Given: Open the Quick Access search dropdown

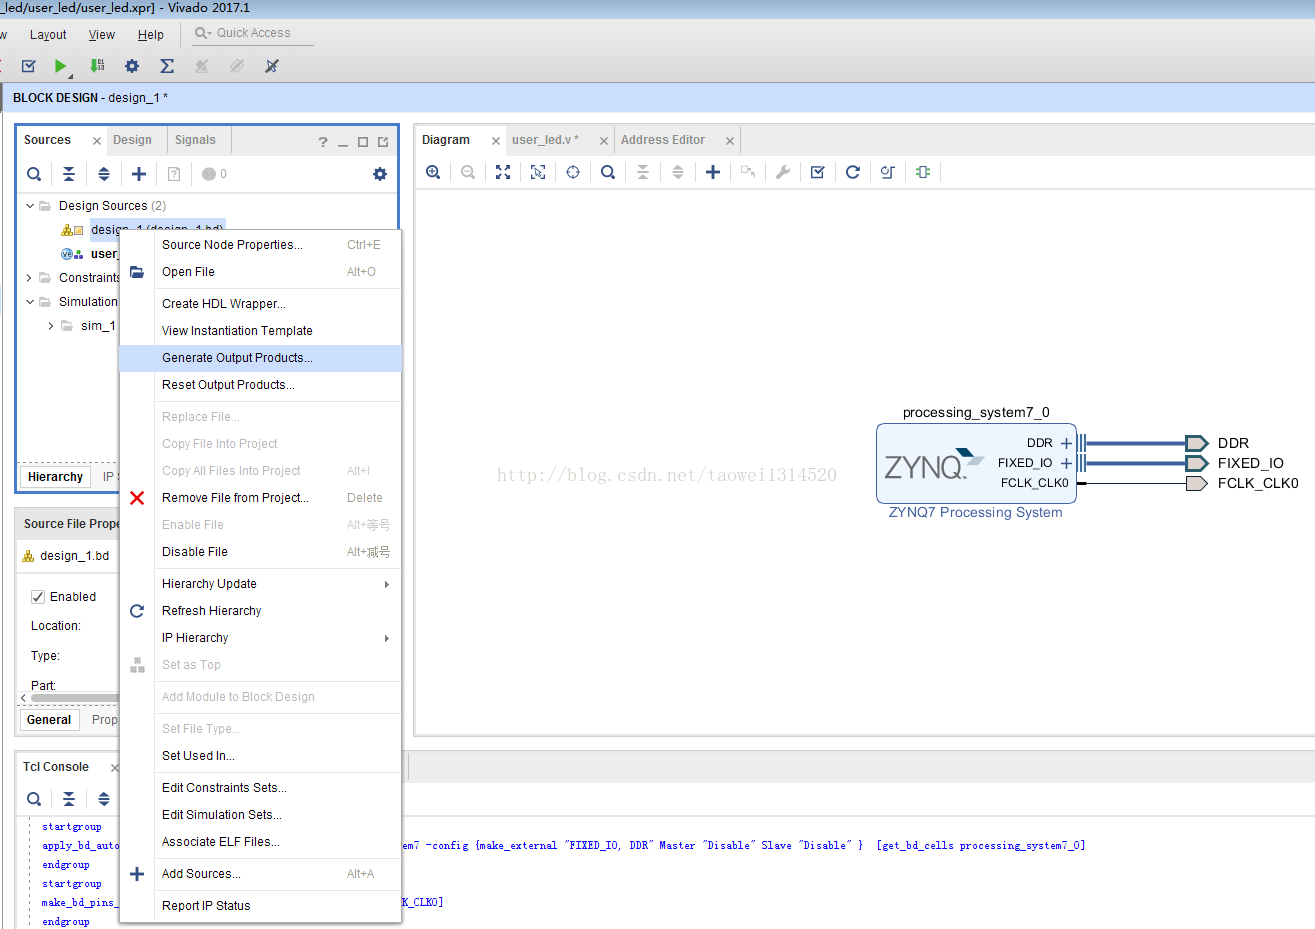Looking at the screenshot, I should coord(203,33).
